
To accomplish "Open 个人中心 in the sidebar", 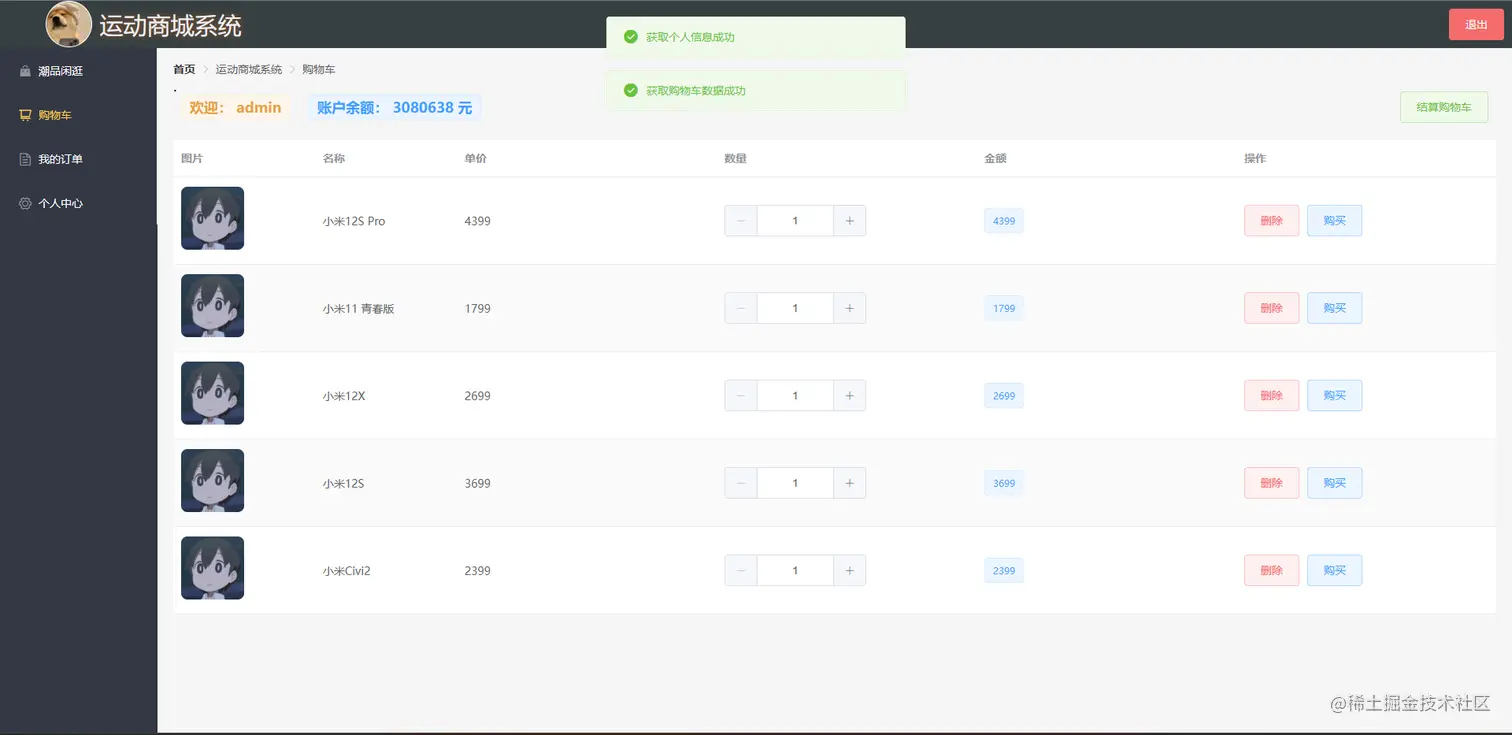I will point(78,203).
